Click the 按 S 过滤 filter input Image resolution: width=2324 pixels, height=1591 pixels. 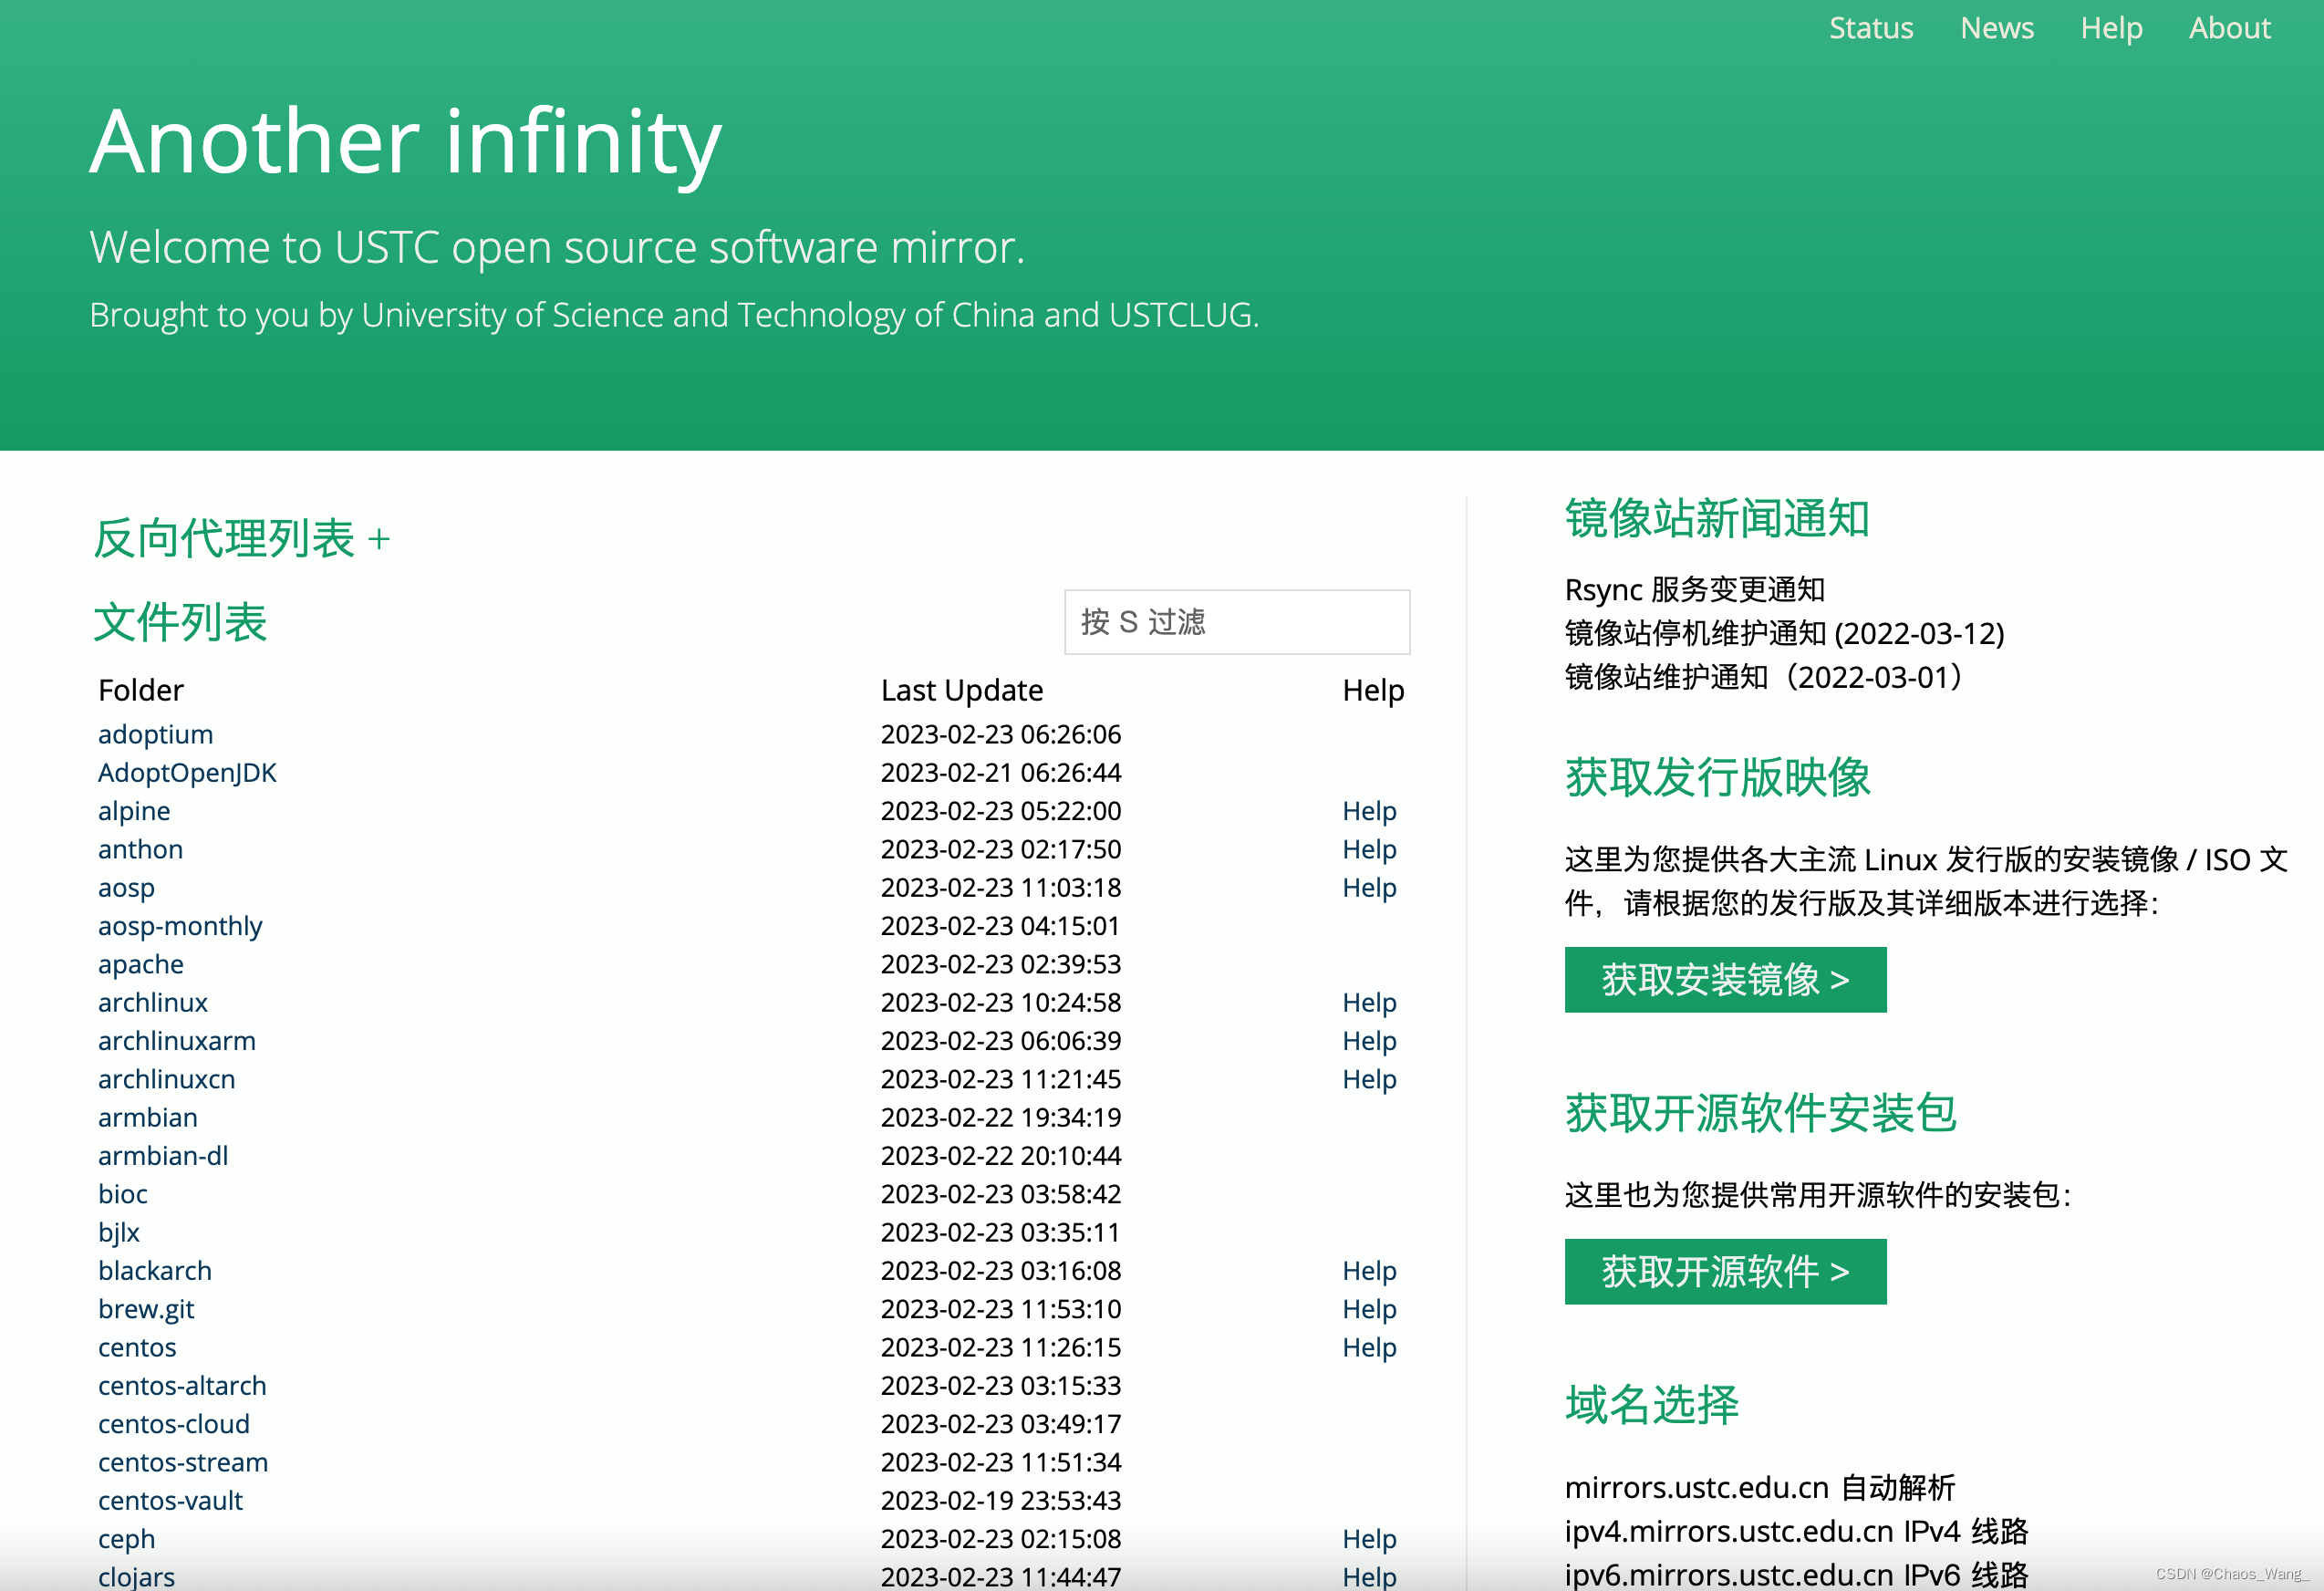point(1236,622)
